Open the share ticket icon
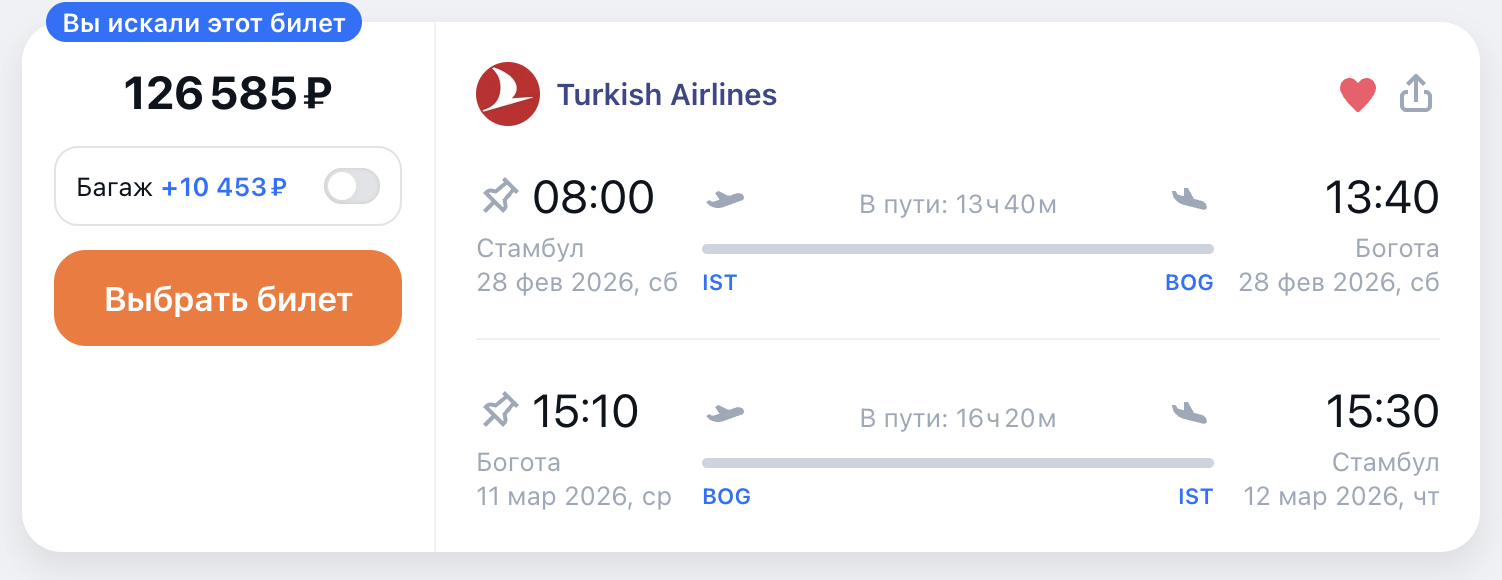This screenshot has height=580, width=1502. click(x=1416, y=94)
